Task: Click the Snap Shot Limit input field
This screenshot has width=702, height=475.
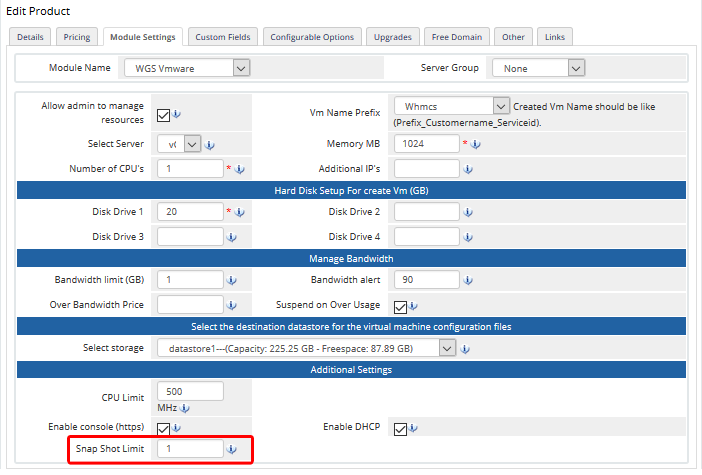Action: [190, 449]
